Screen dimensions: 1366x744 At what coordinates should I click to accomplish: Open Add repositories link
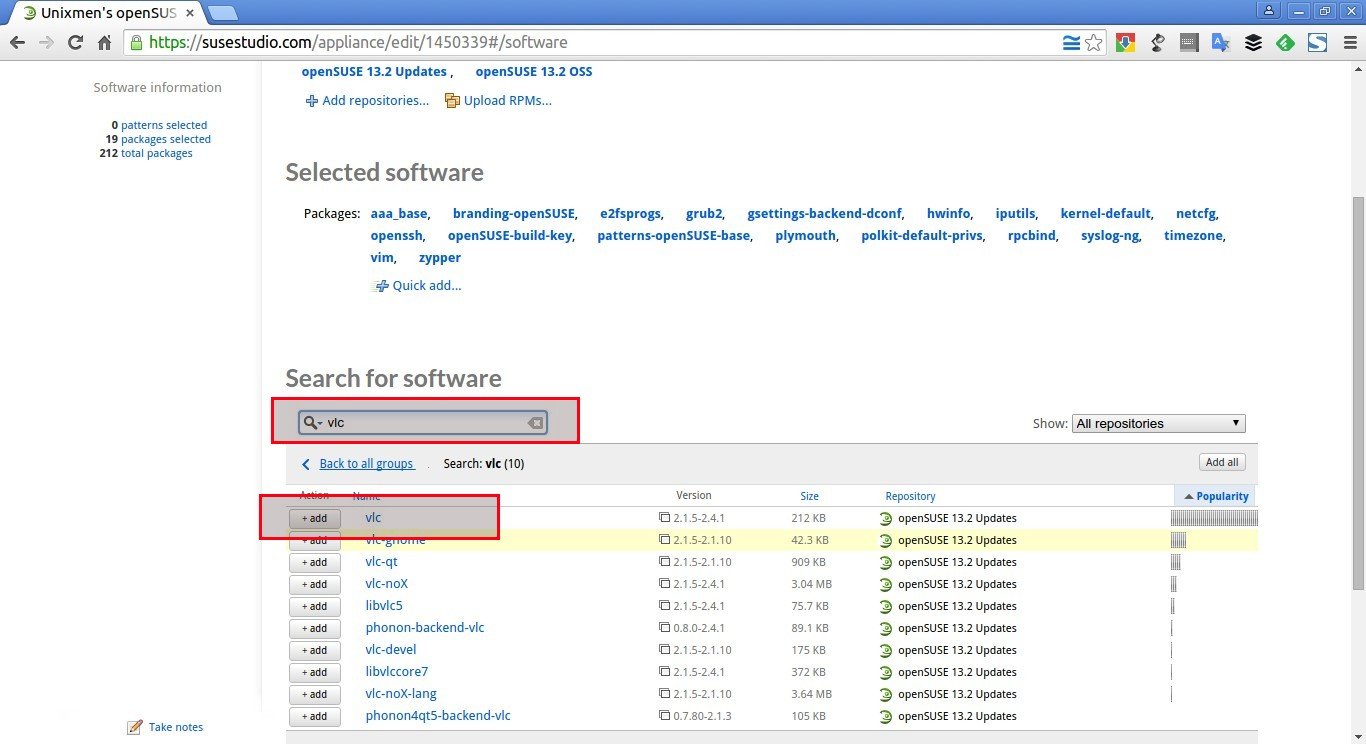click(x=367, y=100)
